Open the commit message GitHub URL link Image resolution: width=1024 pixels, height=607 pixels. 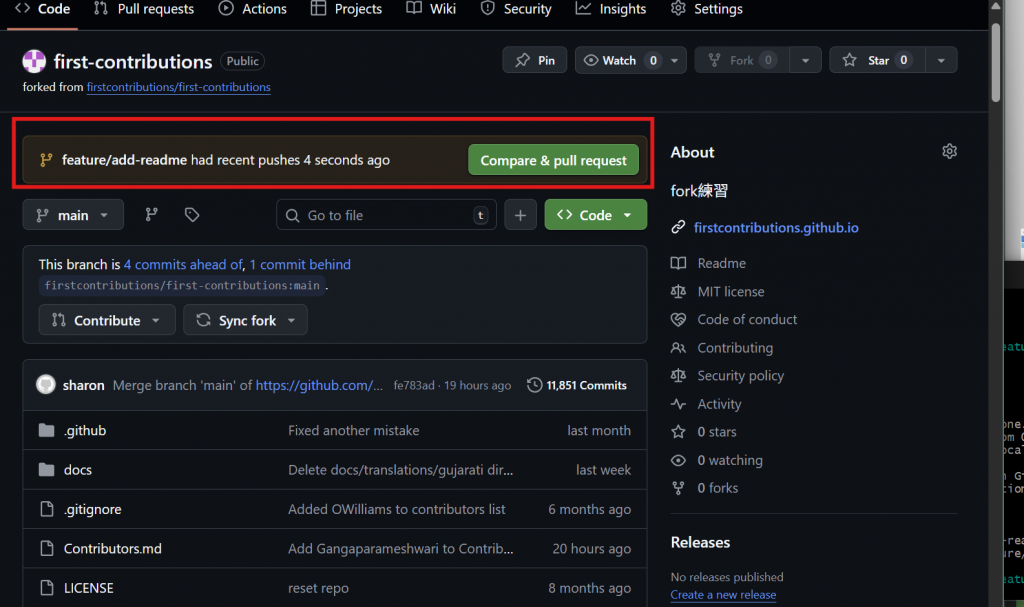tap(319, 385)
